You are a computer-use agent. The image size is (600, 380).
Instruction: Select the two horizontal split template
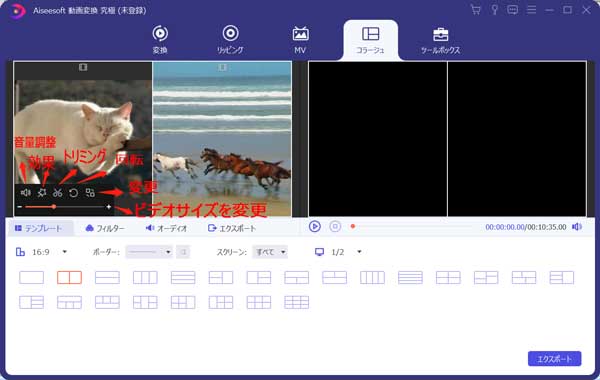[107, 277]
